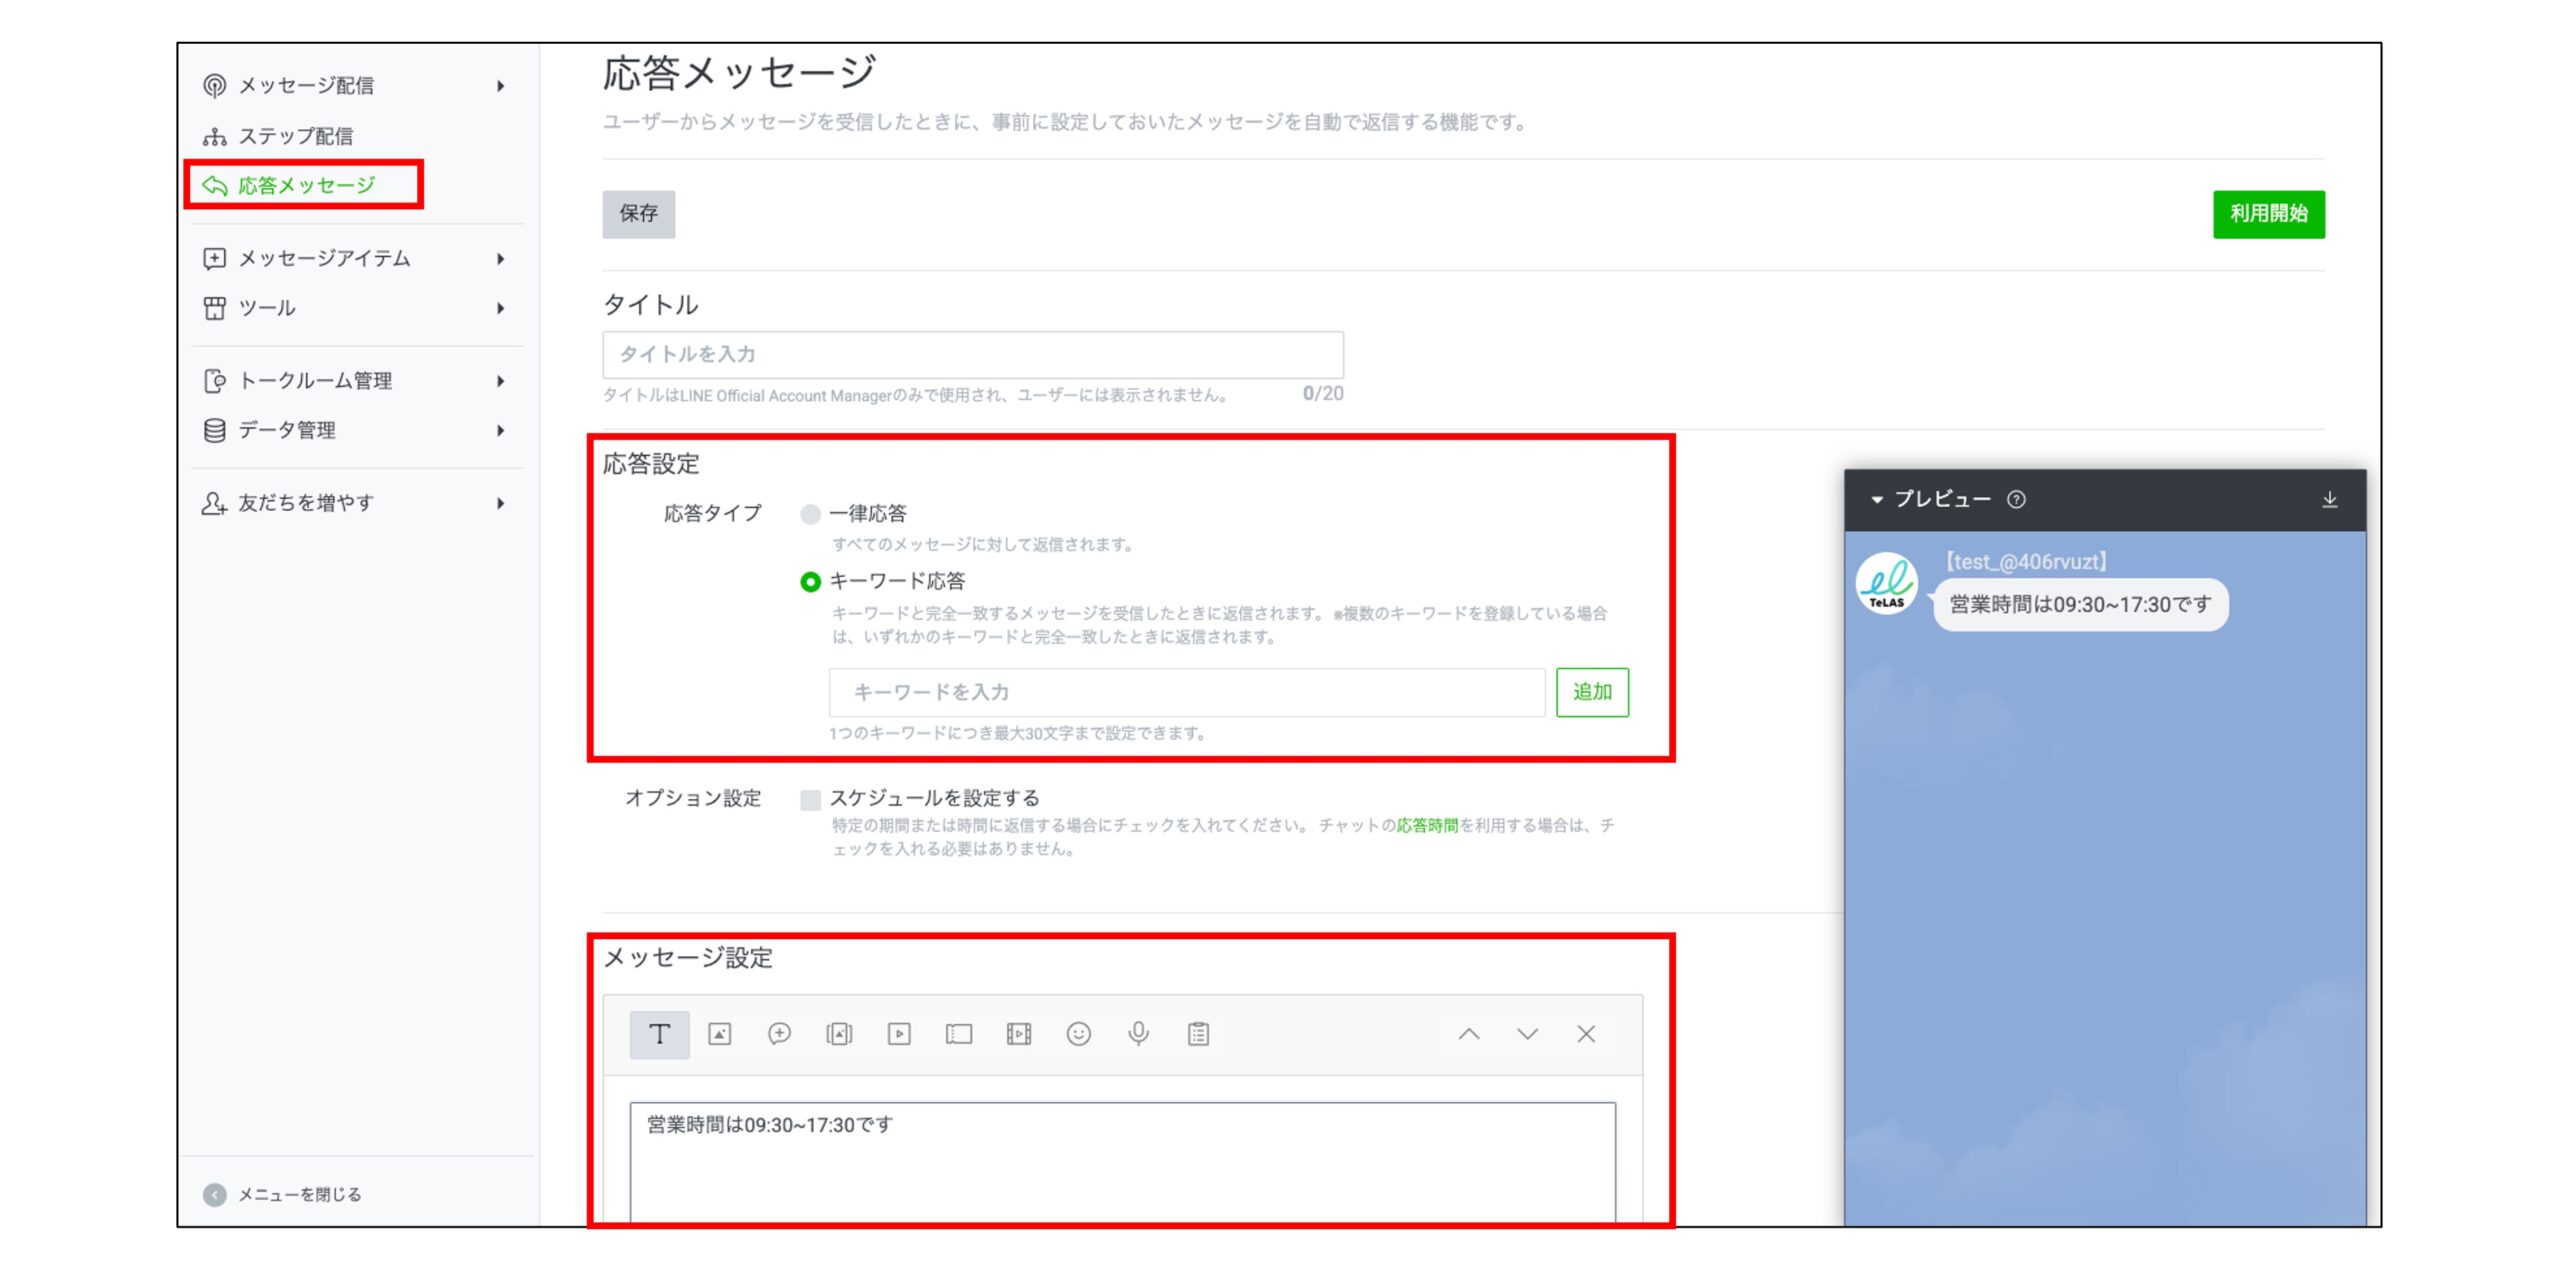Image resolution: width=2560 pixels, height=1266 pixels.
Task: Select the text message type icon
Action: pos(659,1035)
